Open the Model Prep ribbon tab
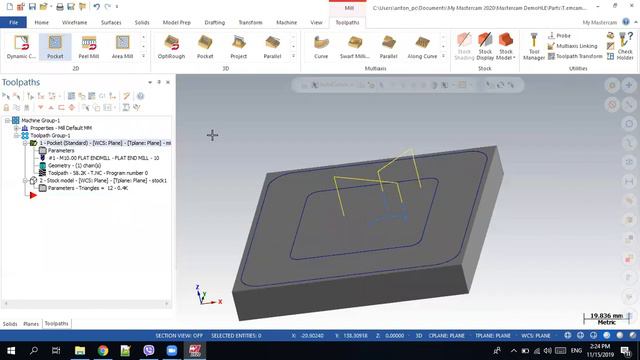This screenshot has height=360, width=640. tap(177, 22)
